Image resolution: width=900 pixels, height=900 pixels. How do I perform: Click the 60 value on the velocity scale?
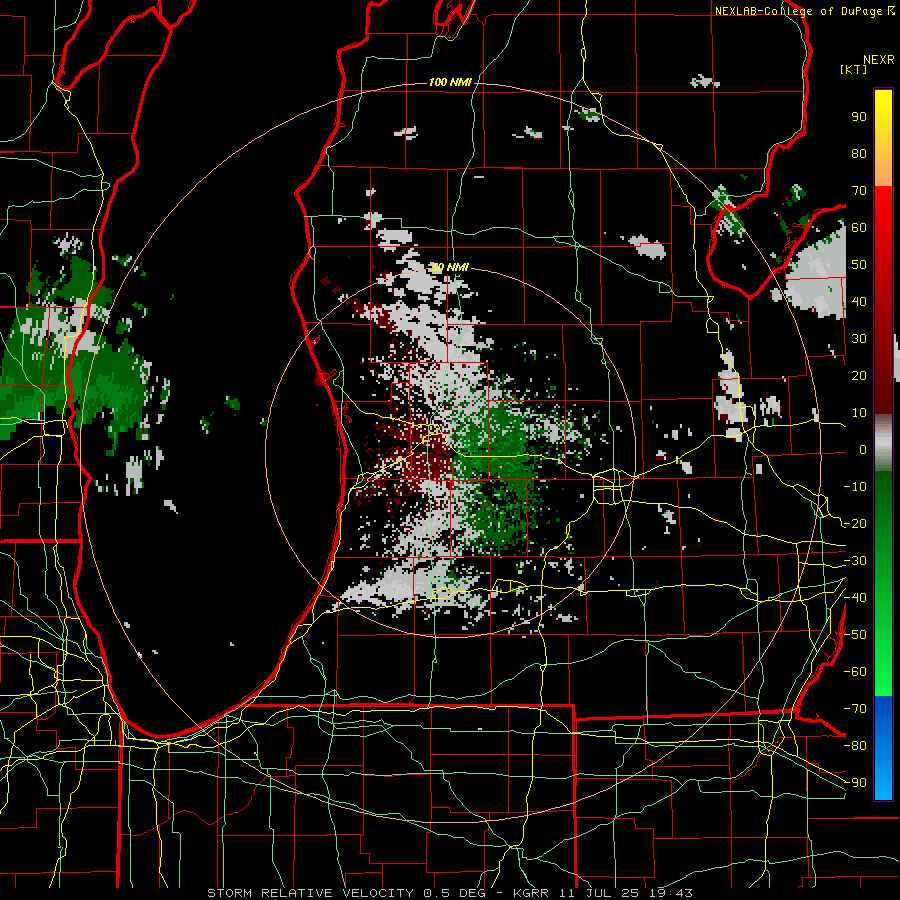tap(859, 227)
